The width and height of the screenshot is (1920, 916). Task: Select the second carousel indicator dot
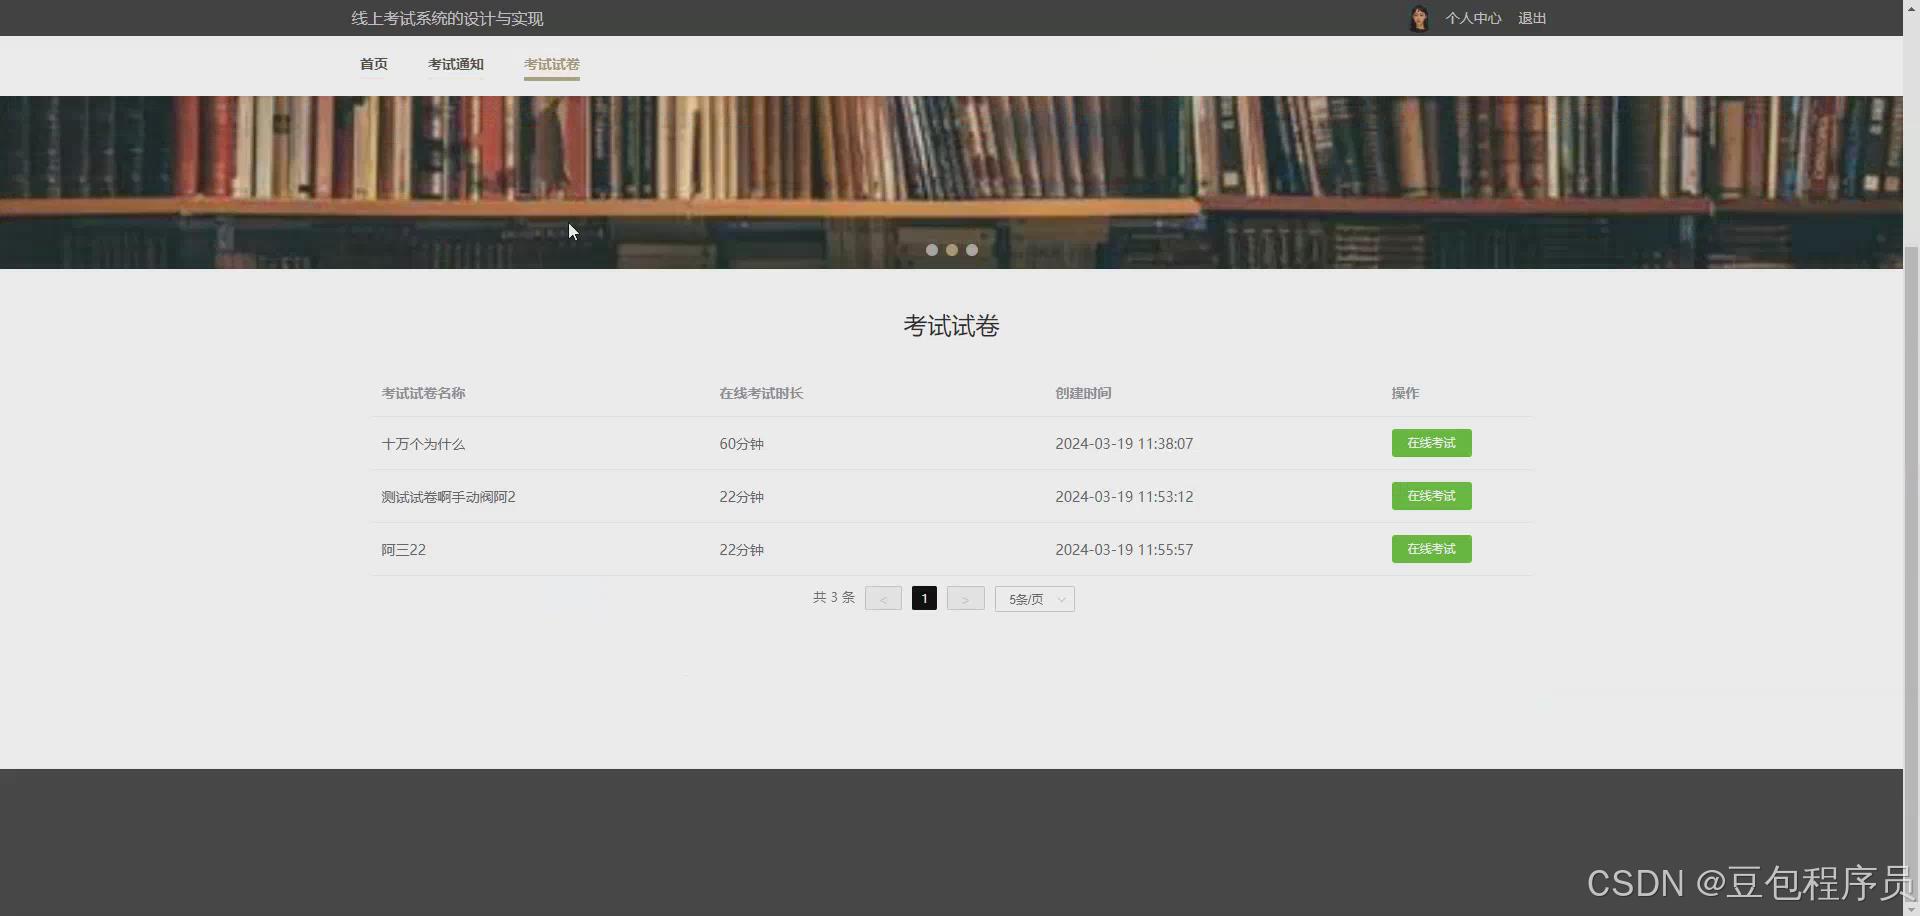tap(951, 250)
